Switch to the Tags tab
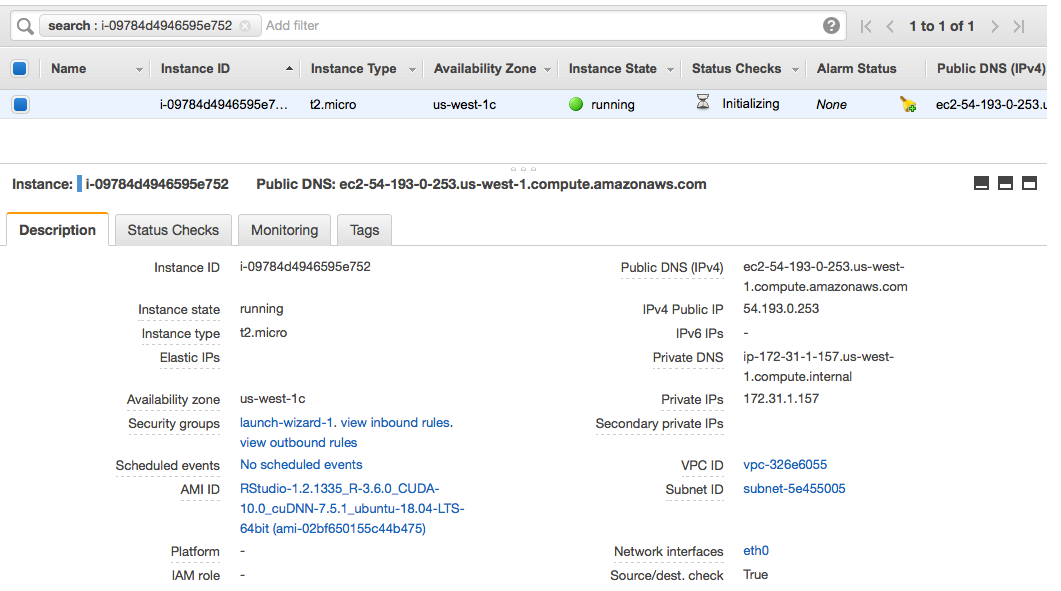This screenshot has width=1061, height=591. click(x=364, y=230)
